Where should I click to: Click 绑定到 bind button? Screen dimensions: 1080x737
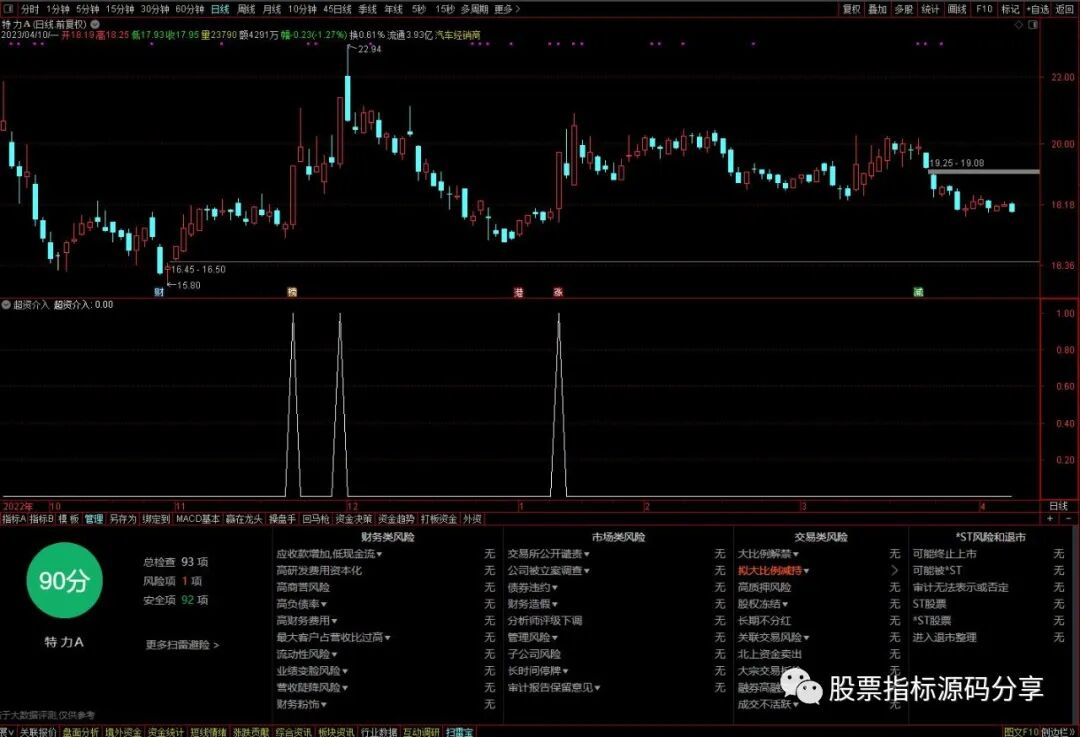(x=156, y=519)
